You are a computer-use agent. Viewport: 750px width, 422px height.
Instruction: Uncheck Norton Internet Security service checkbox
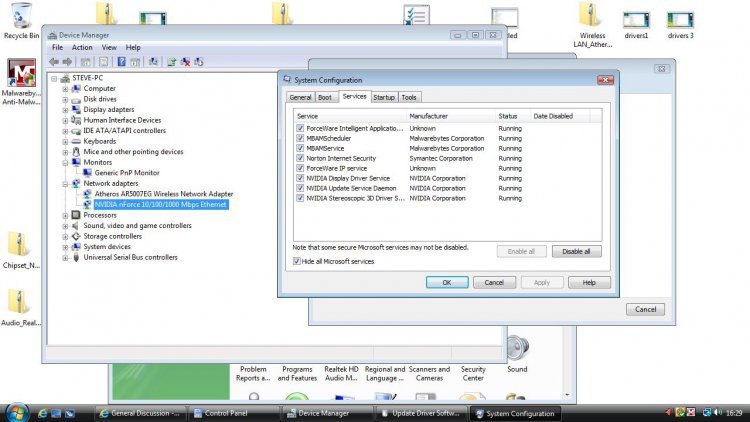tap(300, 158)
